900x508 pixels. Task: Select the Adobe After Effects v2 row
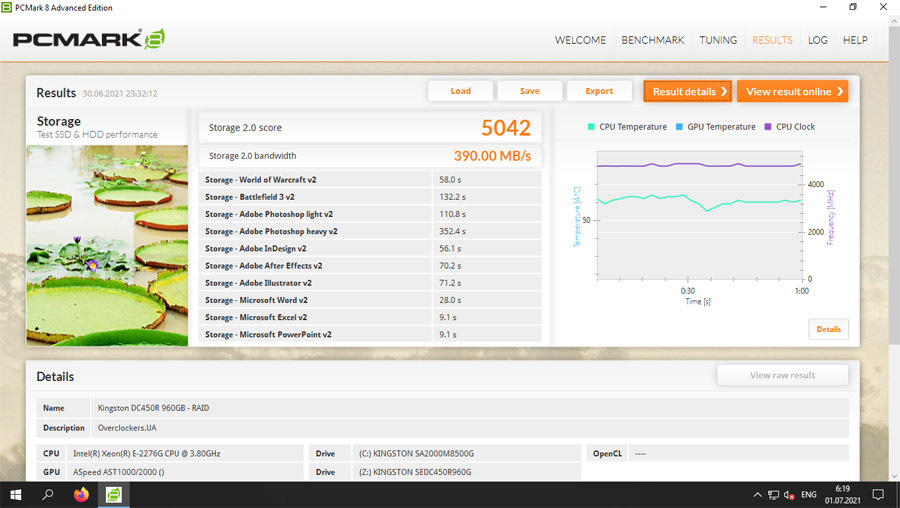coord(370,266)
